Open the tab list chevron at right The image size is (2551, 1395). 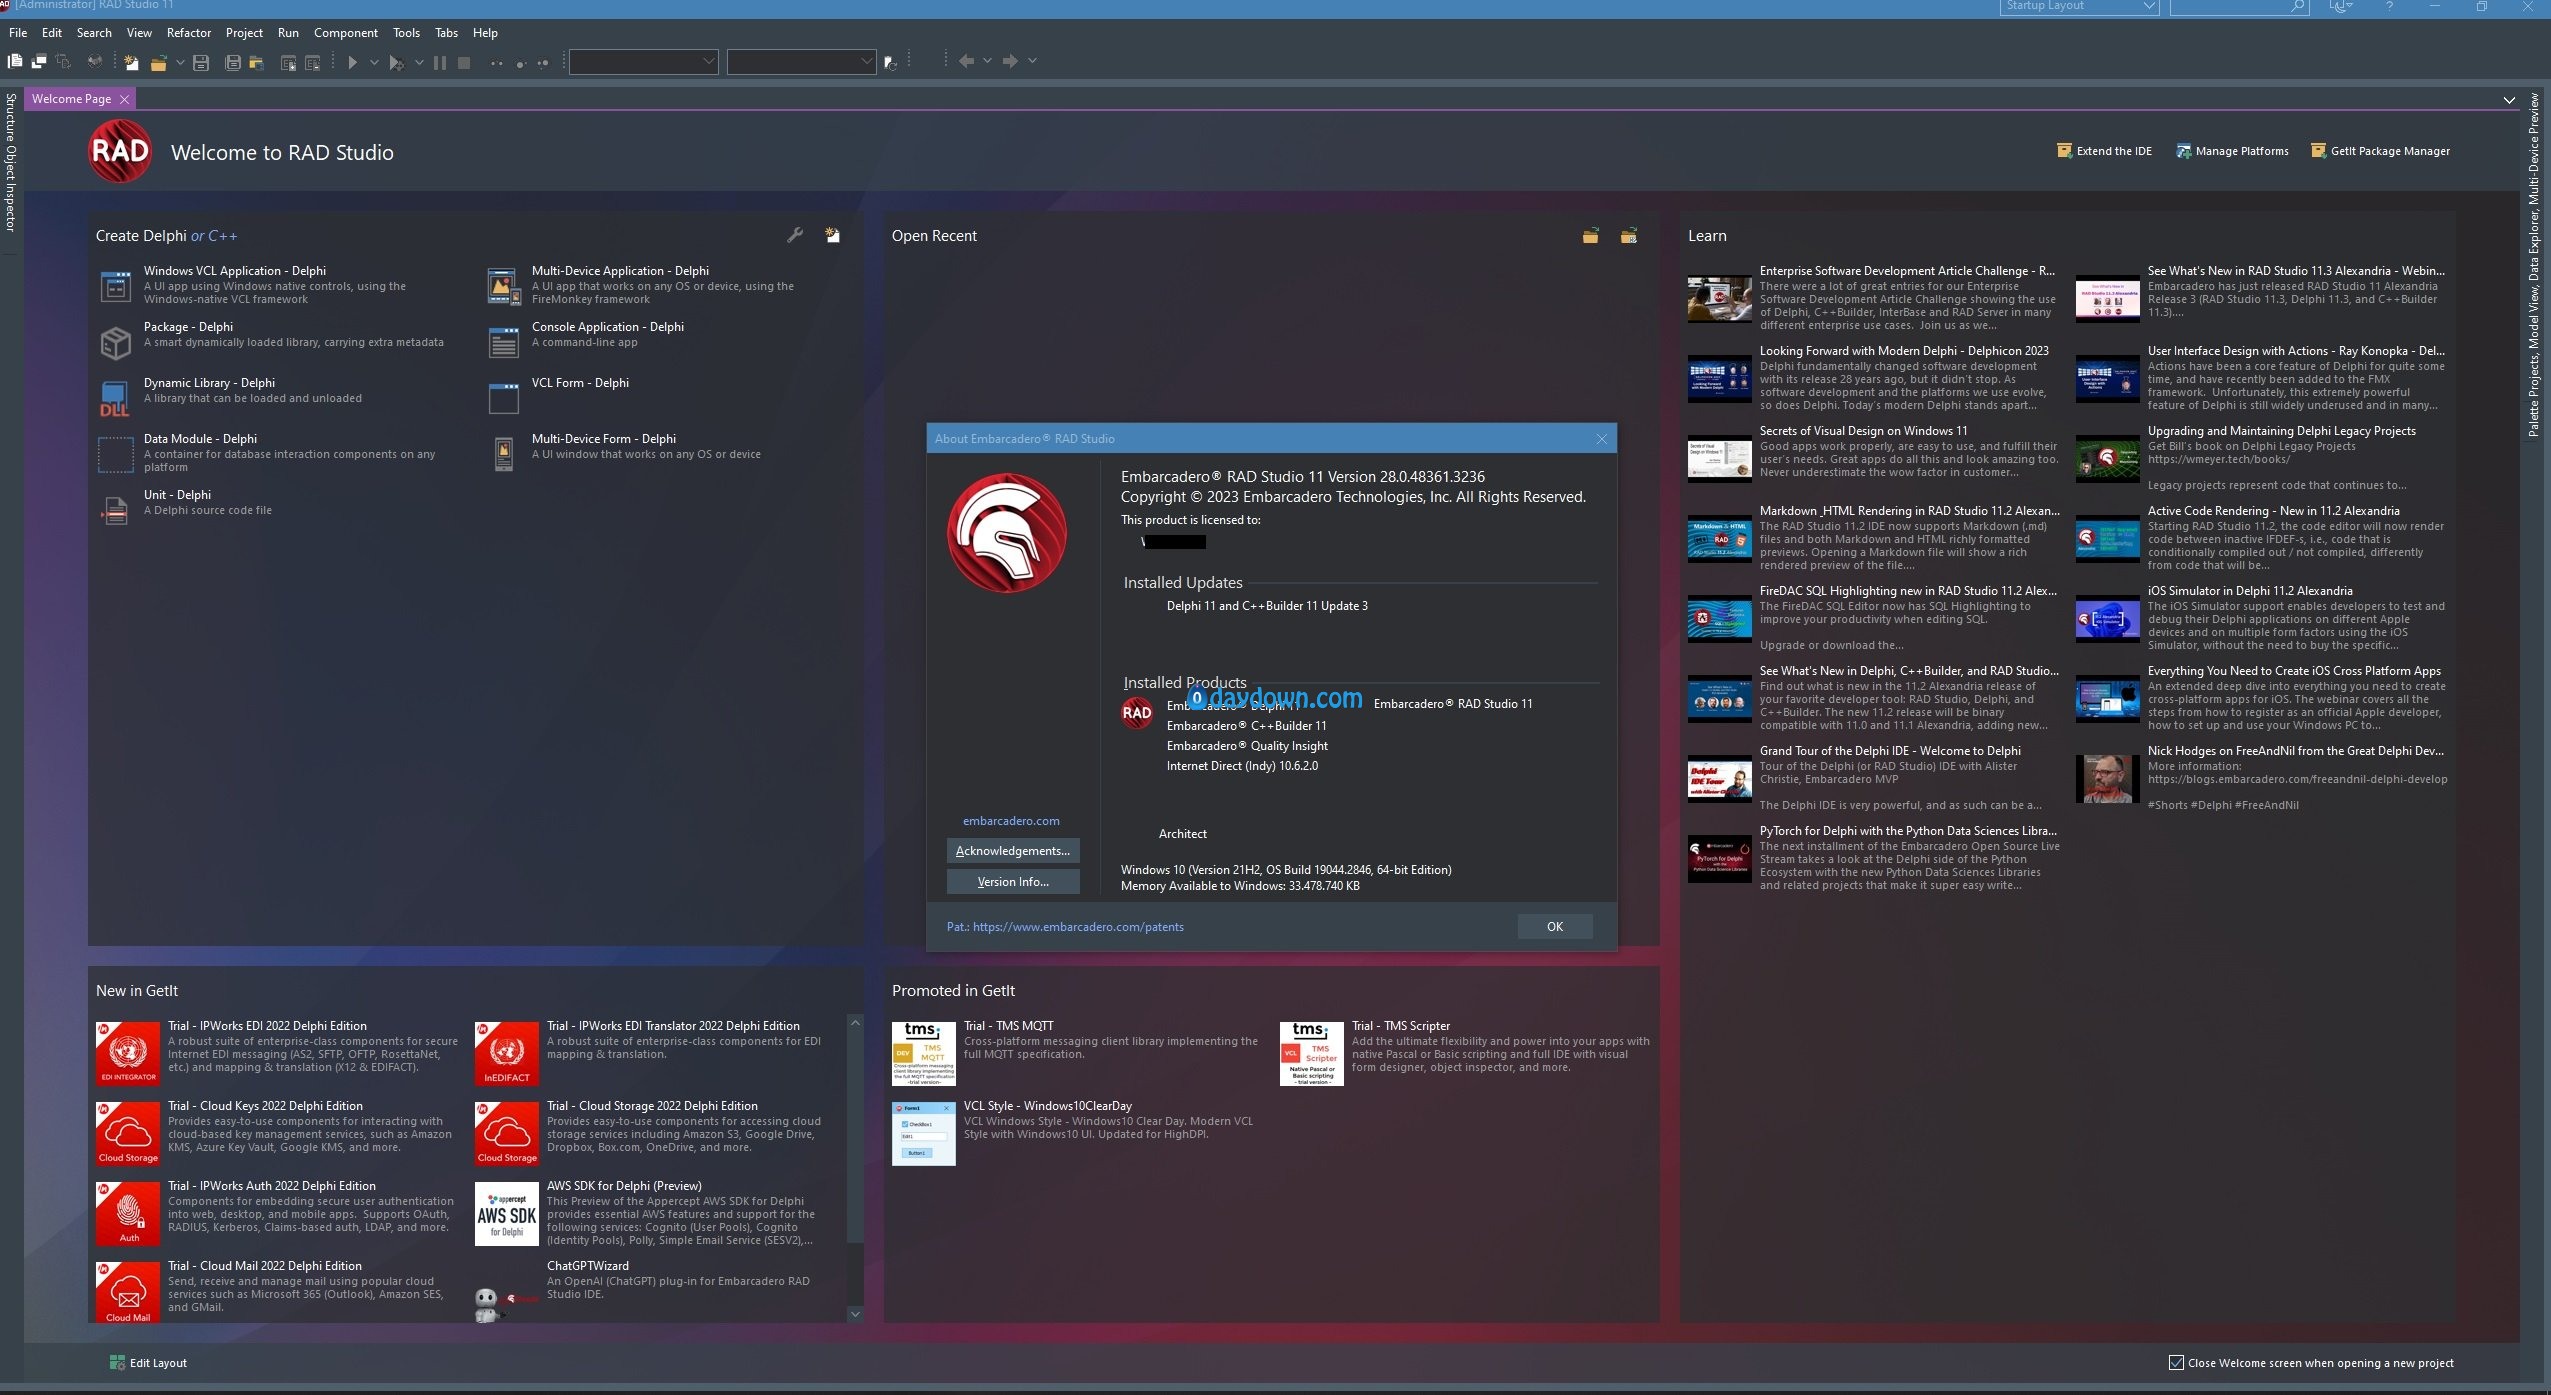2509,100
